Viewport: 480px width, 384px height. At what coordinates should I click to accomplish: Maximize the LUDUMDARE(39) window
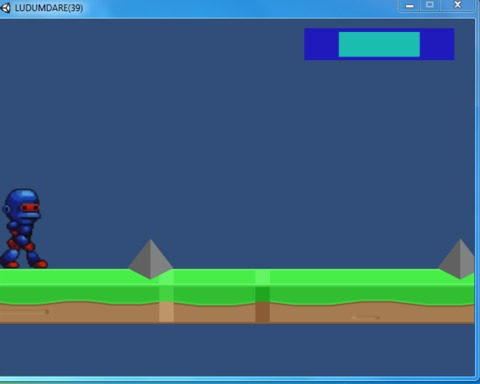[430, 5]
